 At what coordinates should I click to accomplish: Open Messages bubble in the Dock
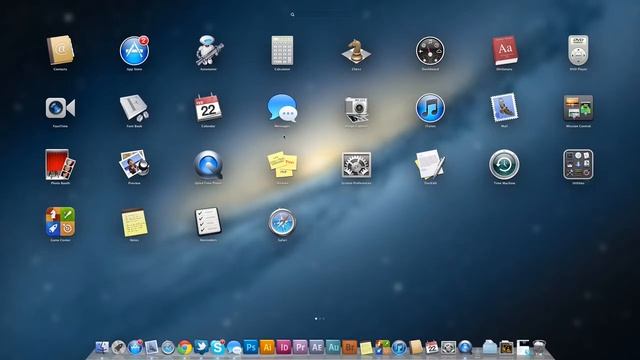coord(234,348)
